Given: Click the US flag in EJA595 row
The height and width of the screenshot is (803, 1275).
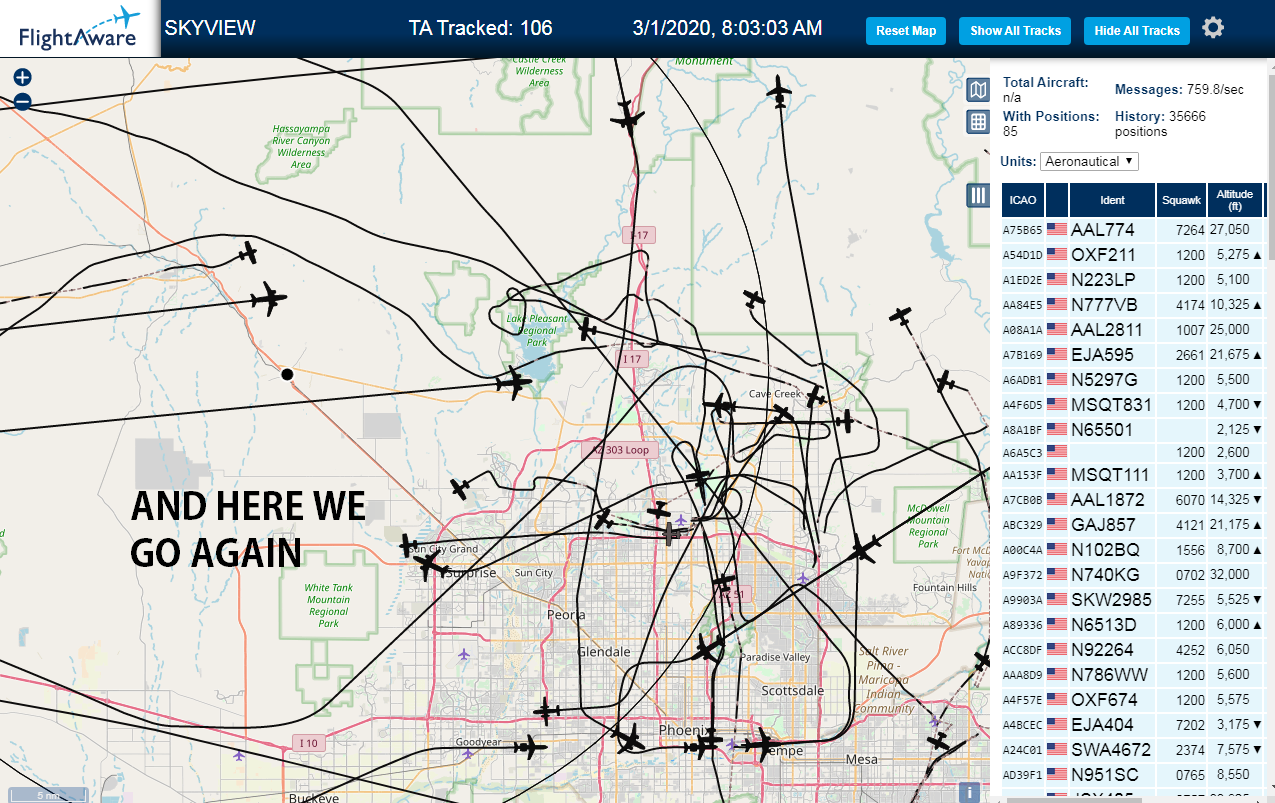Looking at the screenshot, I should click(x=1057, y=355).
